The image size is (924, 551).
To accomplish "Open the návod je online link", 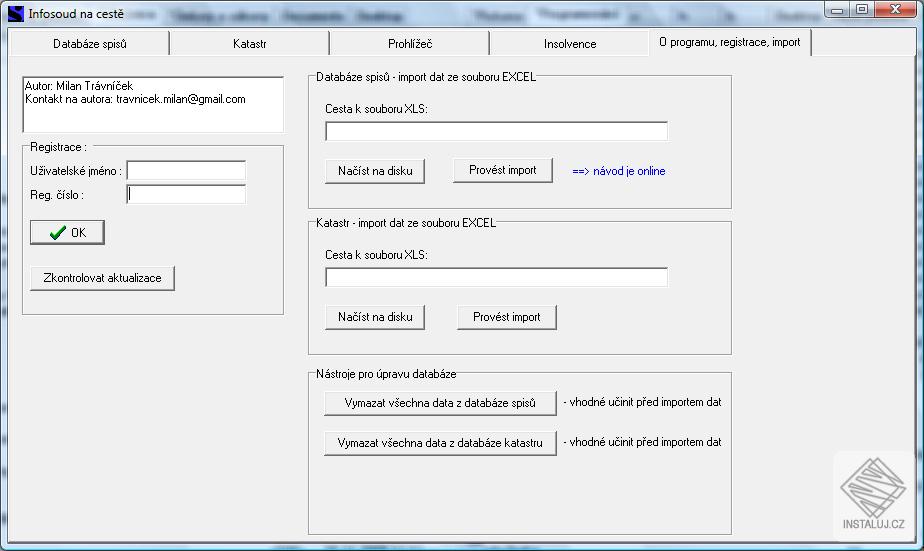I will point(619,171).
